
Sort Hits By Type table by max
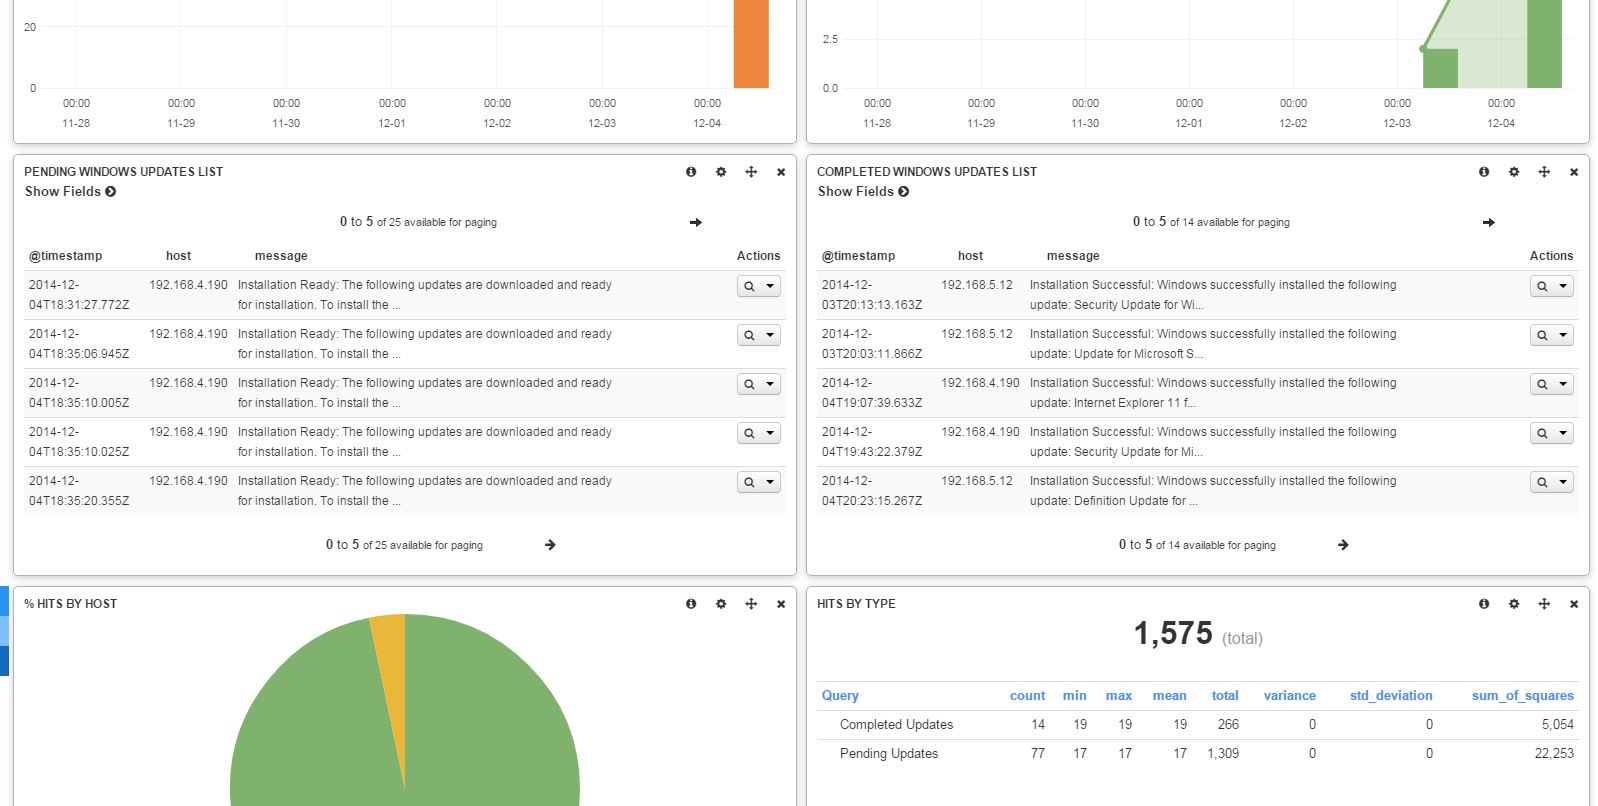(x=1119, y=695)
